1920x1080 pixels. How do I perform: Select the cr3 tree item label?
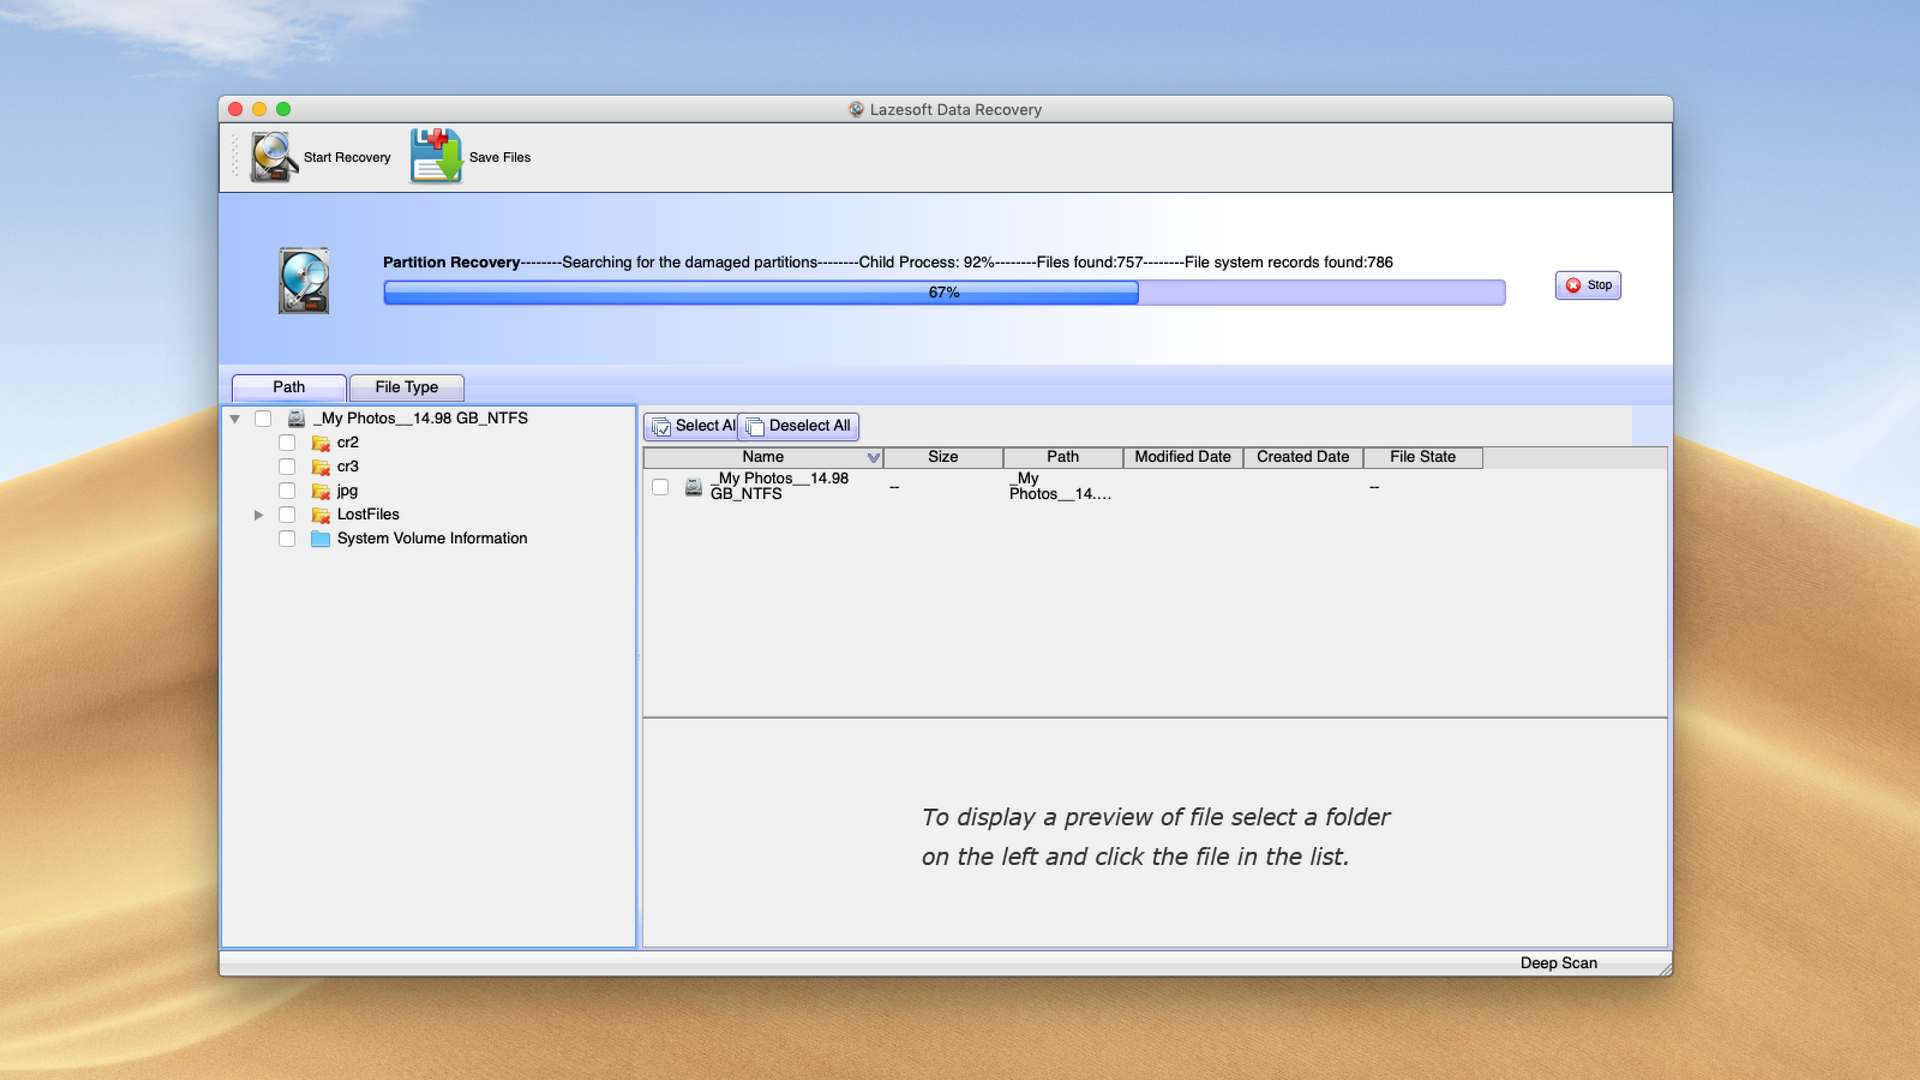348,467
